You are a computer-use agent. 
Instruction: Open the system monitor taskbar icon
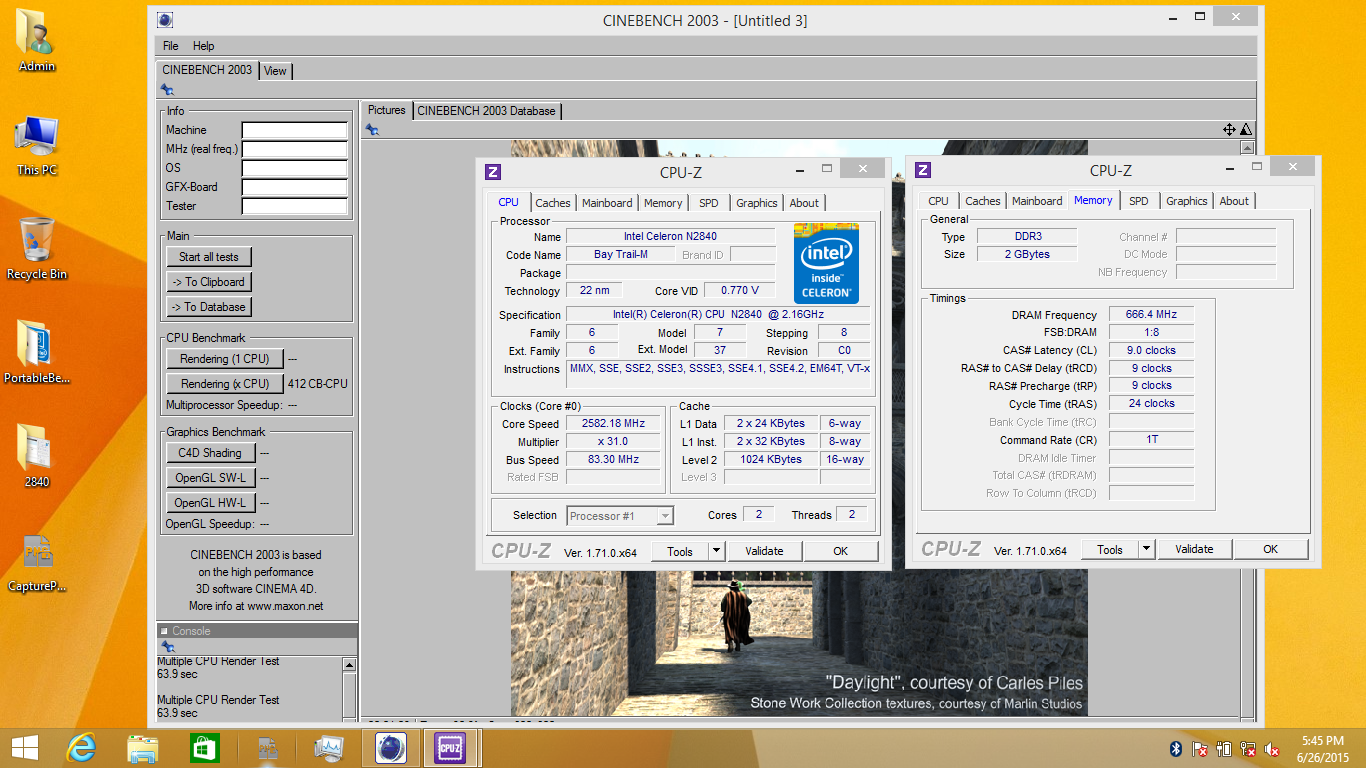(328, 747)
